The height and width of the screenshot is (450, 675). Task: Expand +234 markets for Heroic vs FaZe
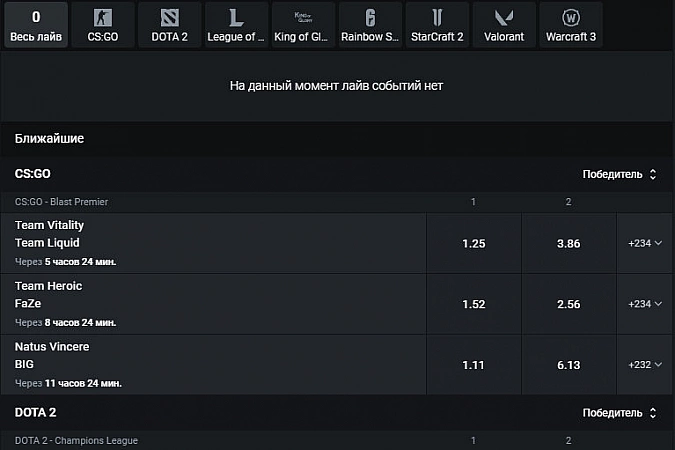(645, 304)
